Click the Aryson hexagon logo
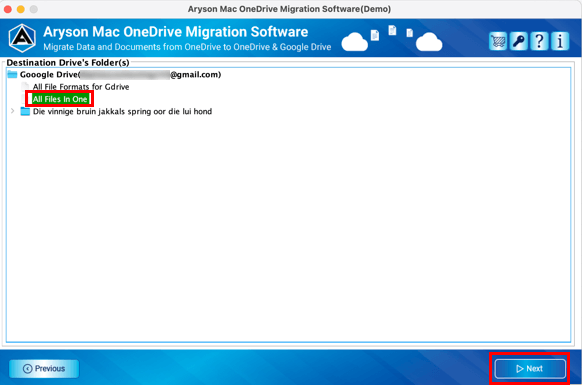This screenshot has height=385, width=582. [22, 38]
